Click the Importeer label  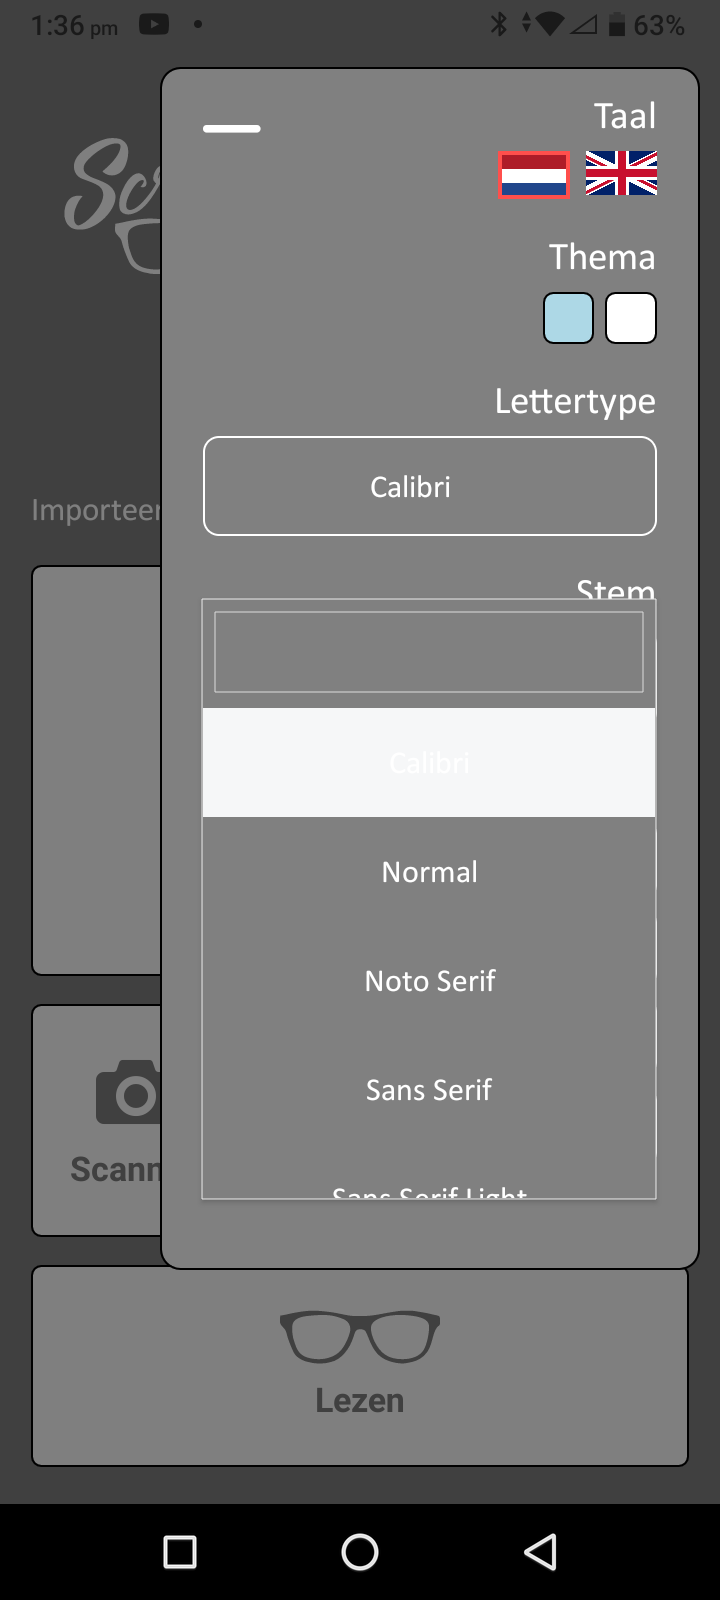(100, 509)
